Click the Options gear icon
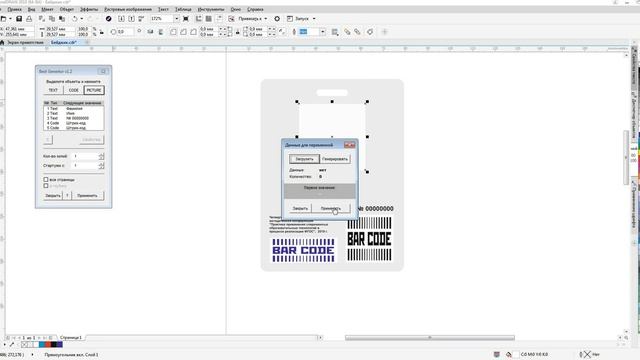Viewport: 640px width, 360px height. tap(277, 19)
